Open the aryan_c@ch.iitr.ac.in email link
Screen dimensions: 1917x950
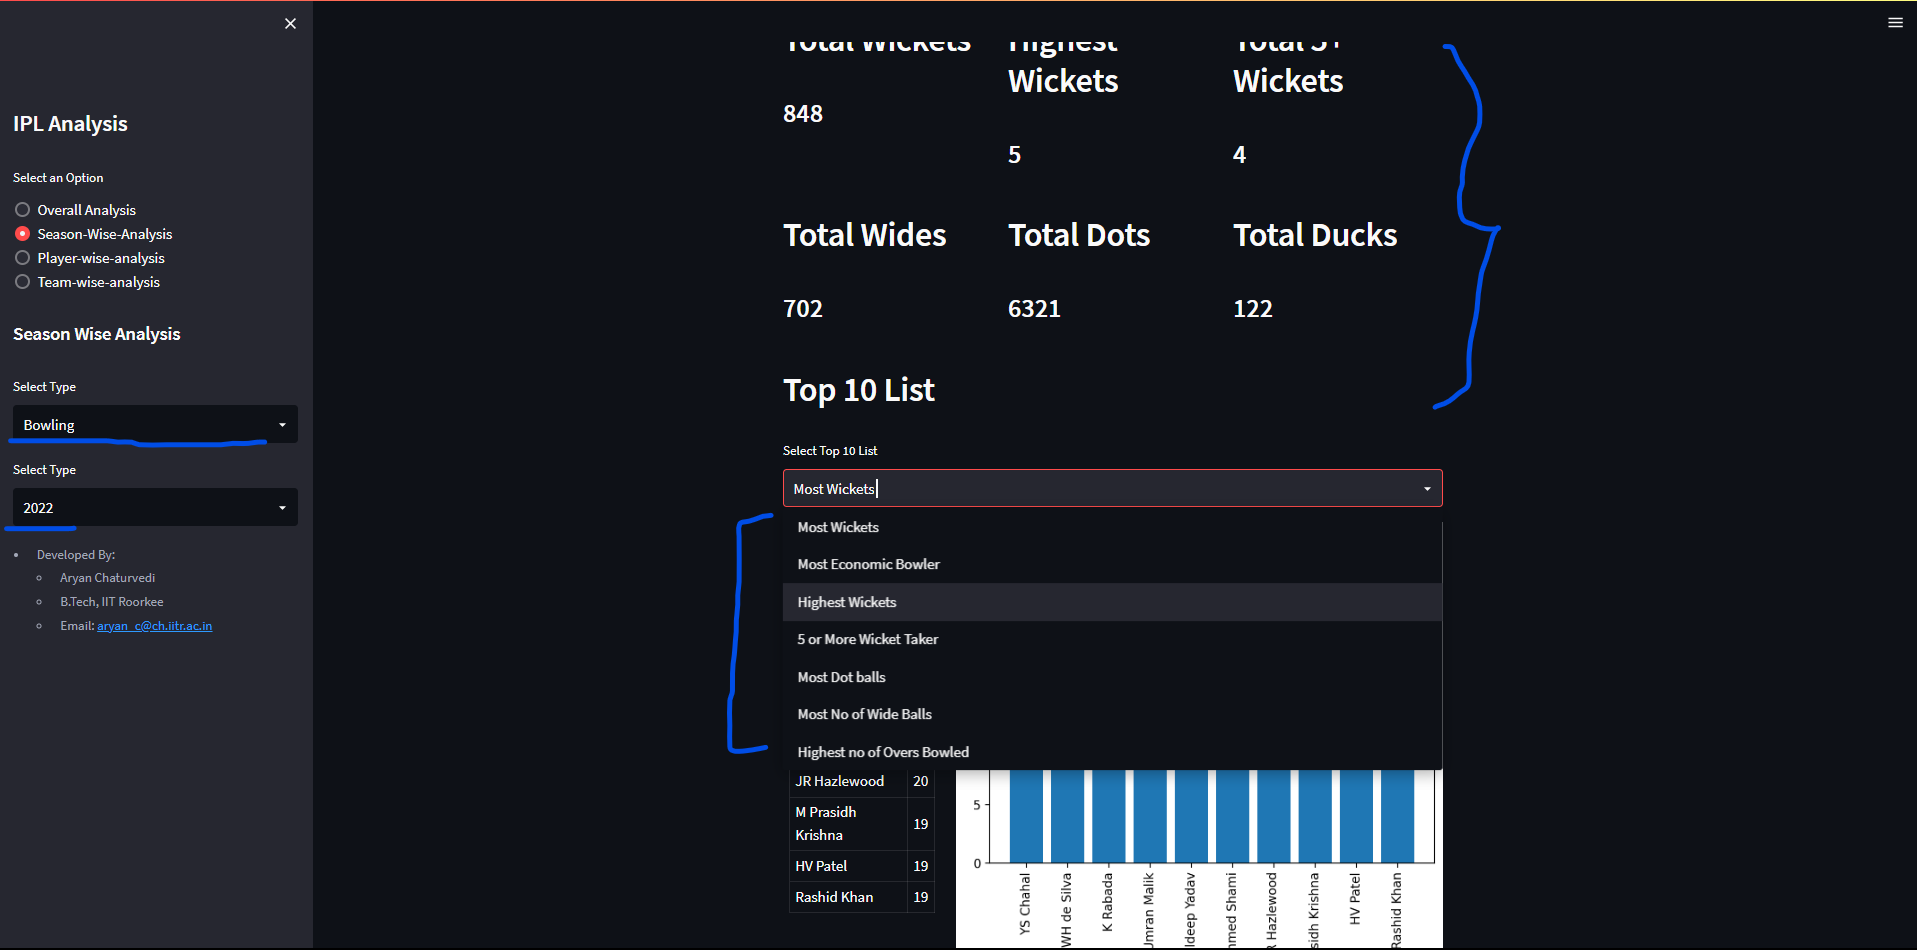point(154,625)
